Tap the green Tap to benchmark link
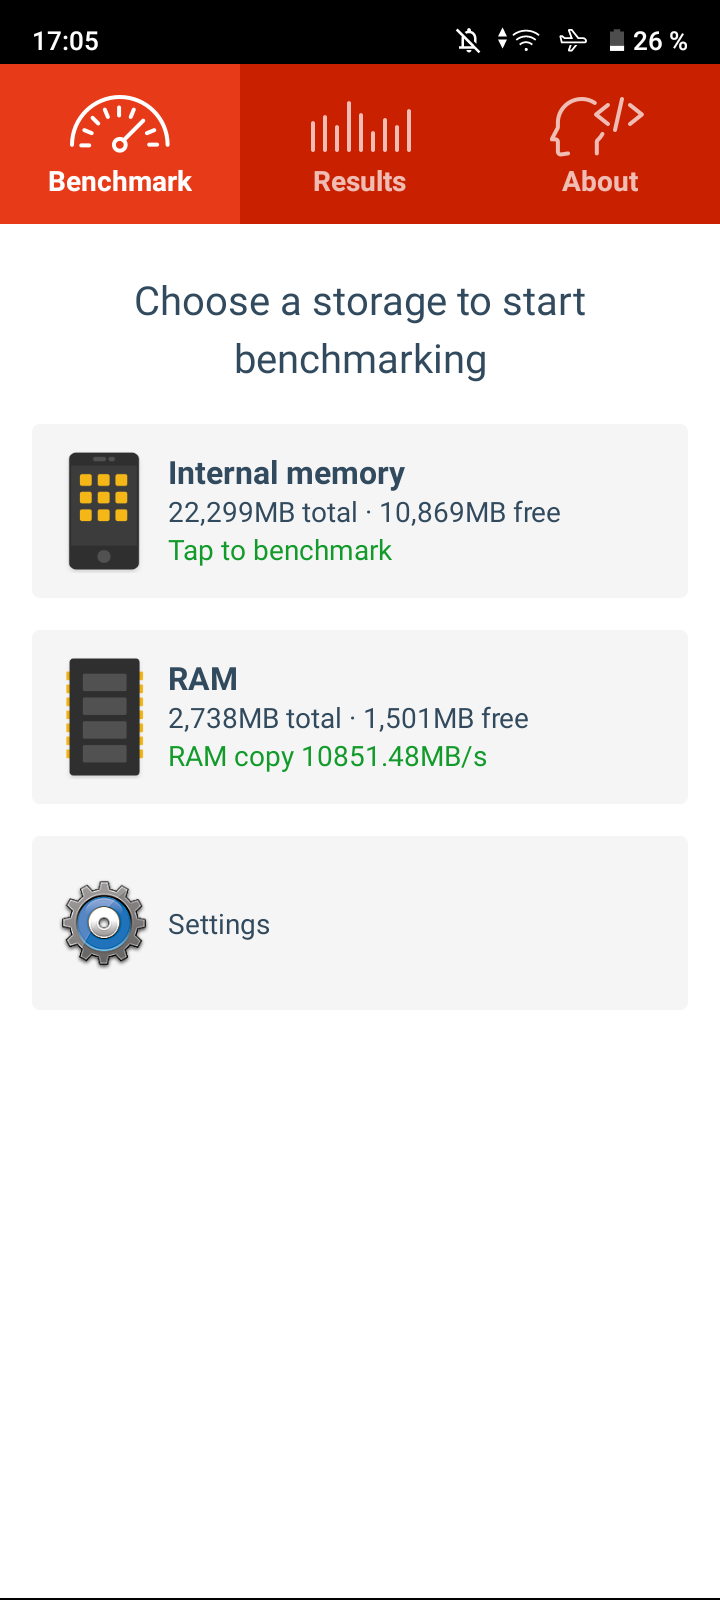 point(280,551)
